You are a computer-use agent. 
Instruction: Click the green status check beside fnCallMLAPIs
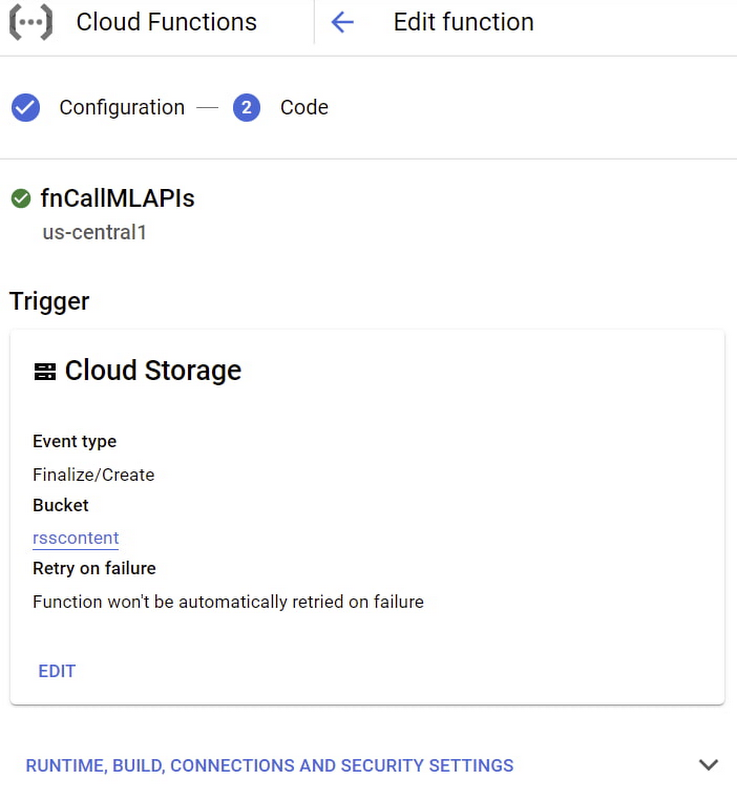click(x=20, y=199)
